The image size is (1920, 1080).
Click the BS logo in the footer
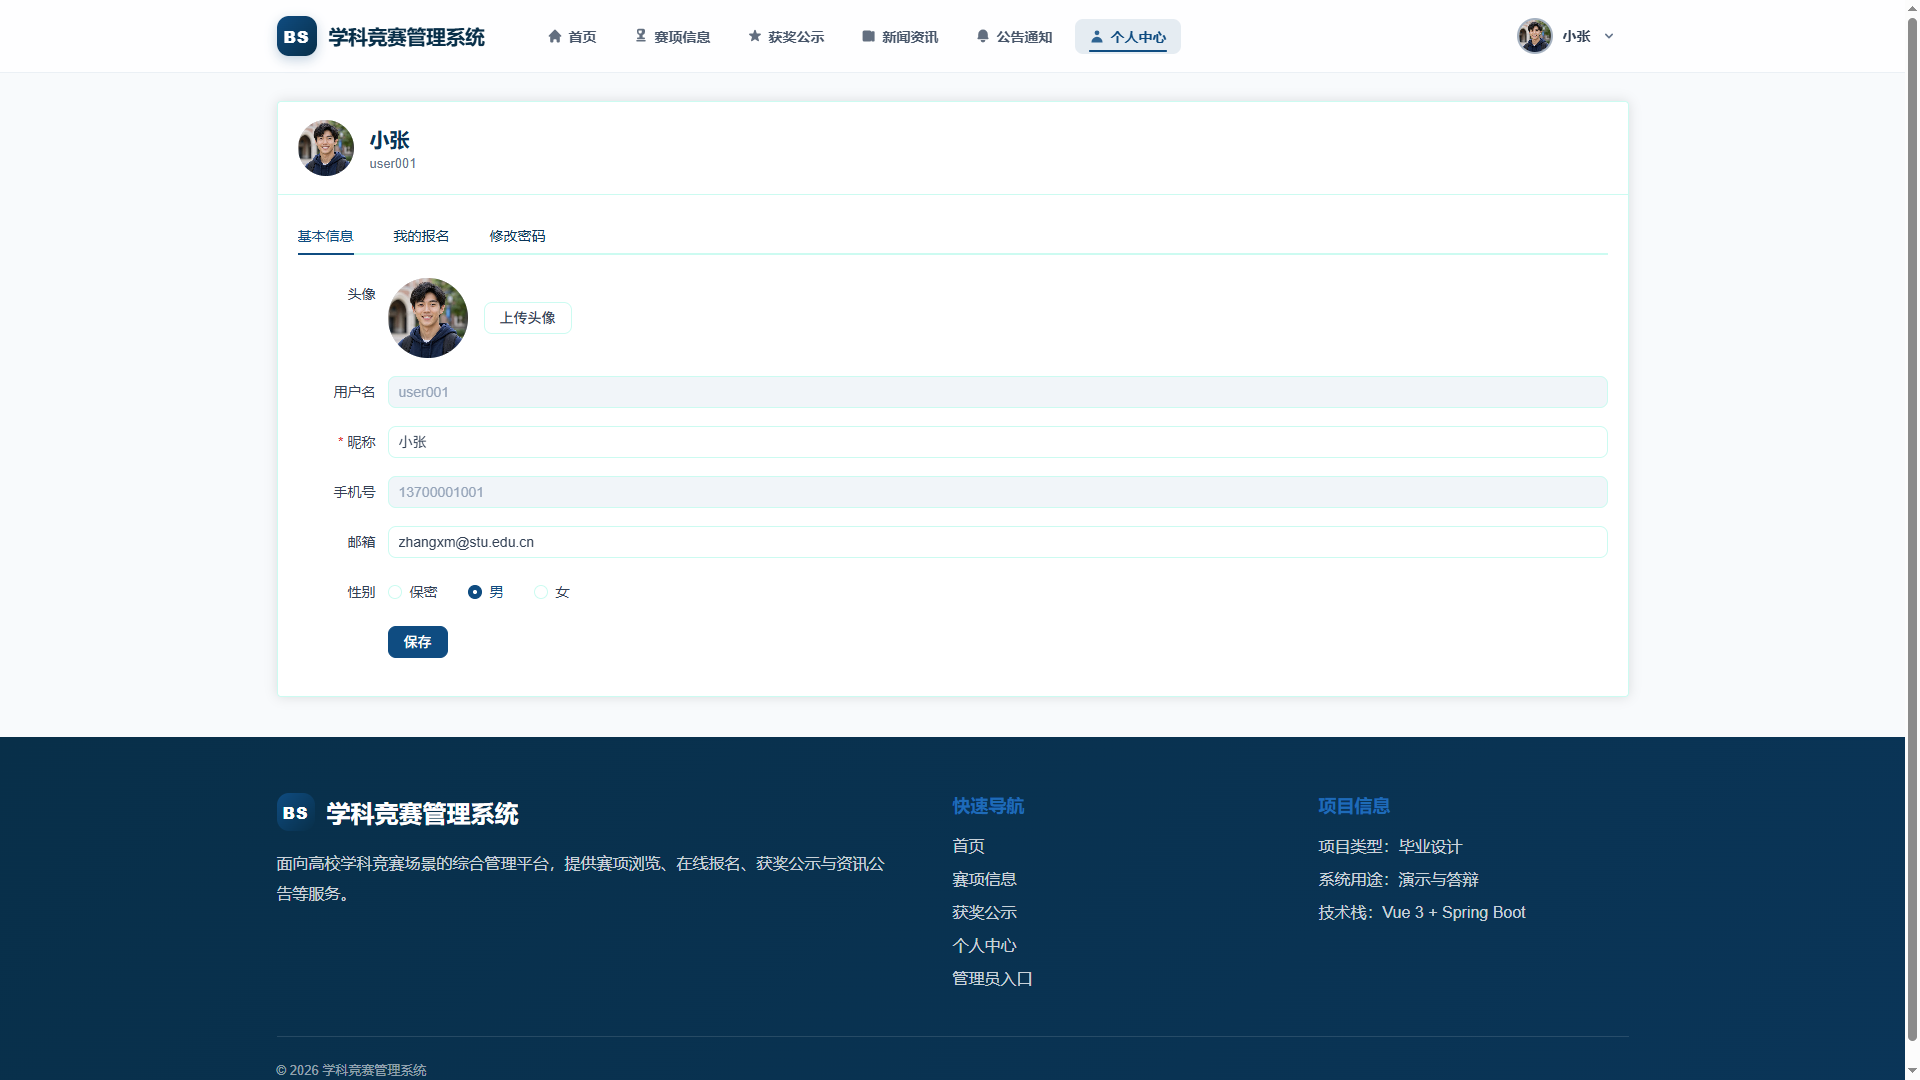[x=296, y=812]
